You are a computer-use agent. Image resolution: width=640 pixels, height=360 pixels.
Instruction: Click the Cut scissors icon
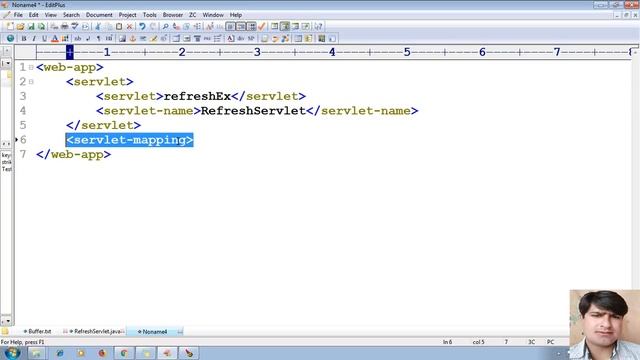tap(98, 26)
